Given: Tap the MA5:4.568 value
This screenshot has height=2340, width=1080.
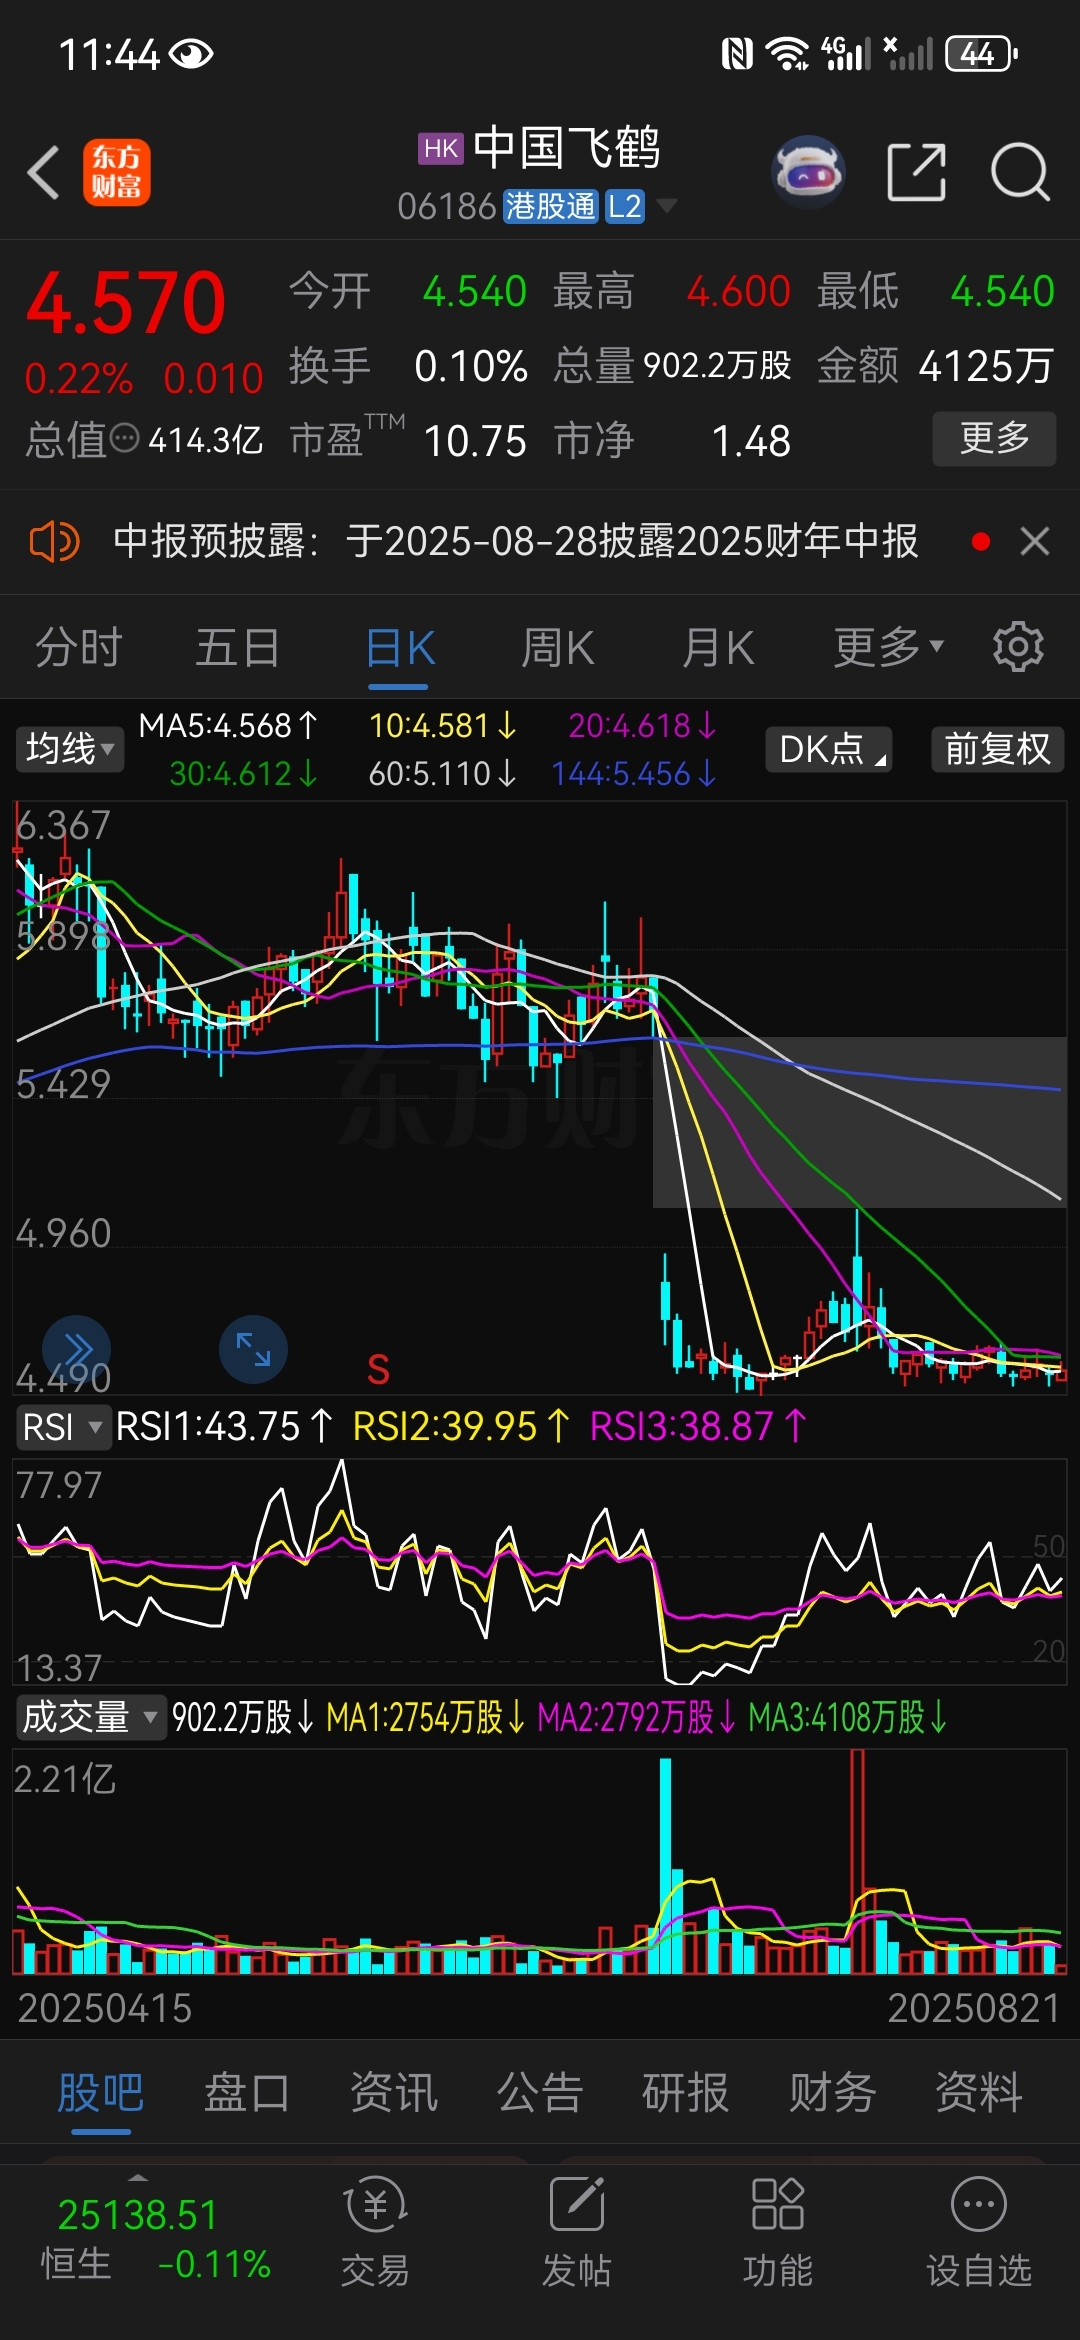Looking at the screenshot, I should tap(228, 725).
